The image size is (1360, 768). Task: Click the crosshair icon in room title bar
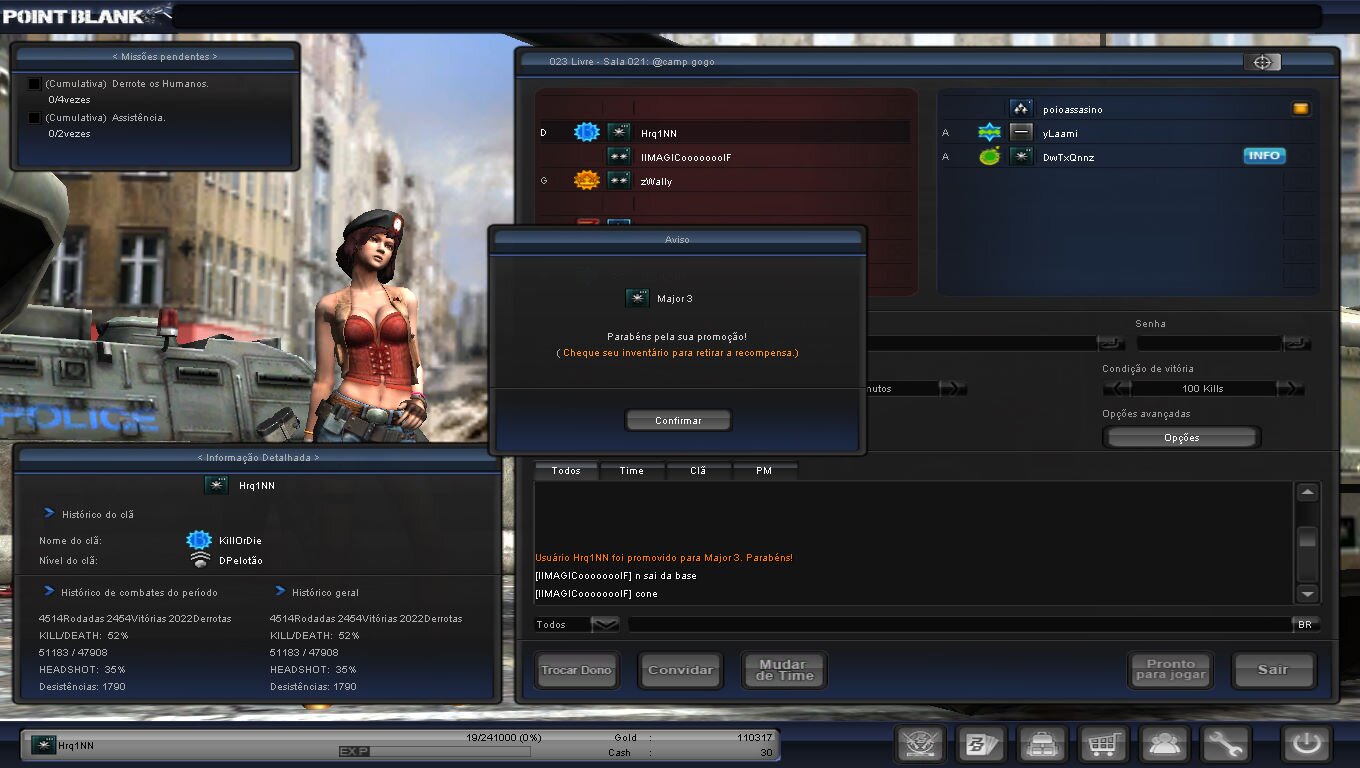[1262, 62]
